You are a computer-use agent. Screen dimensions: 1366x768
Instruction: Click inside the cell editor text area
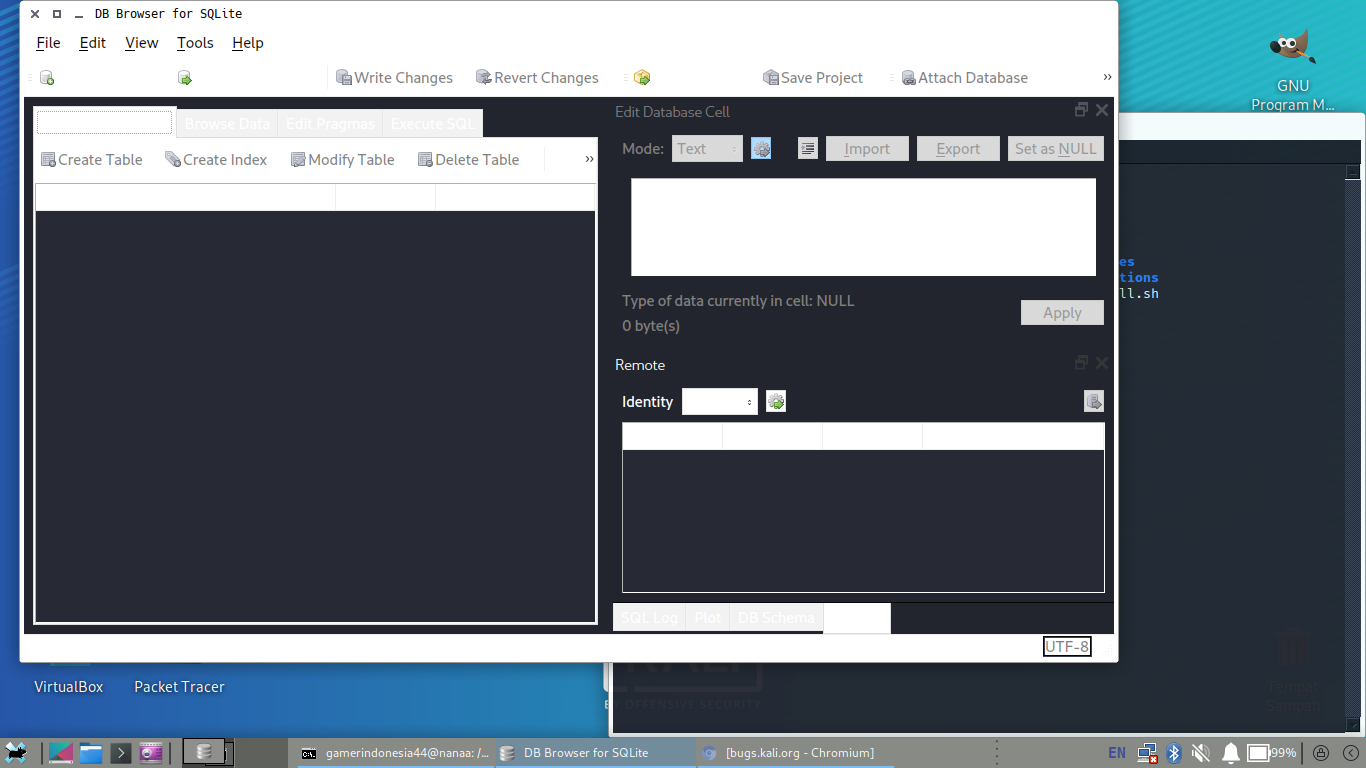(x=864, y=227)
